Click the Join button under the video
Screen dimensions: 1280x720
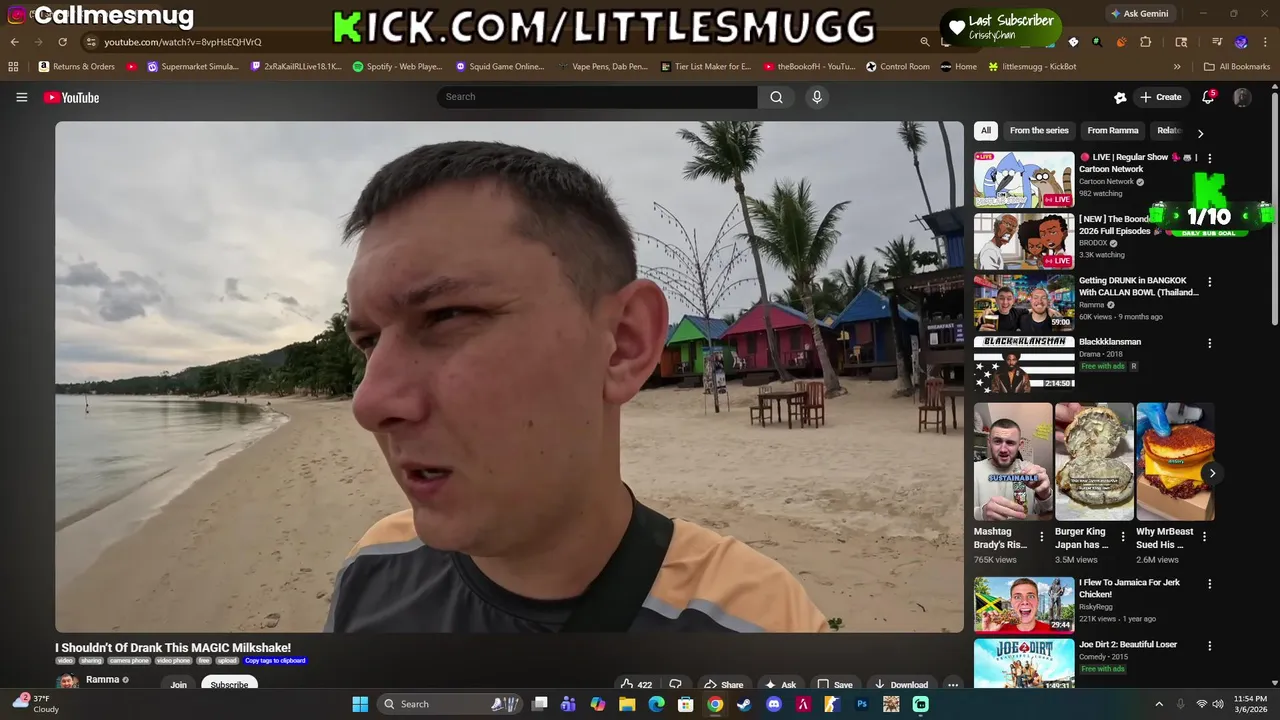click(x=178, y=685)
